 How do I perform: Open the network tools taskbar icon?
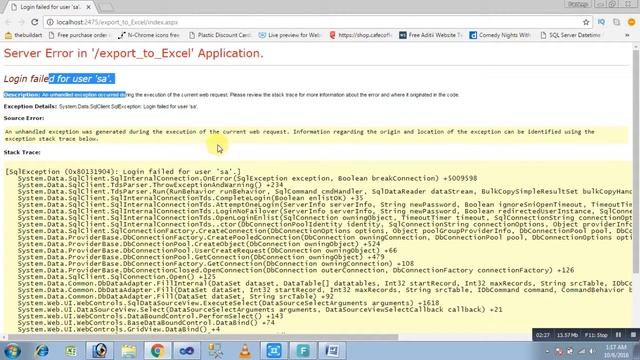pos(216,351)
